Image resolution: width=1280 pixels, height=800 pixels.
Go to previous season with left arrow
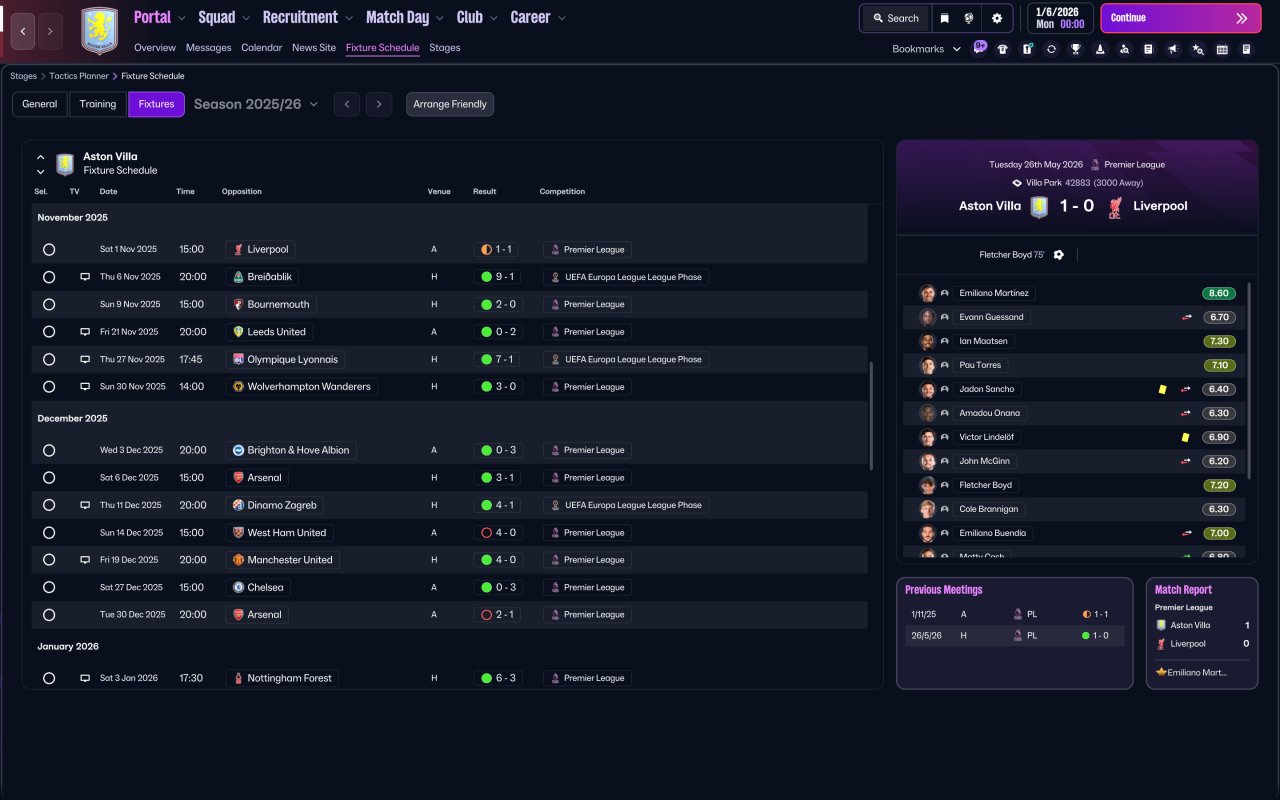[x=347, y=104]
